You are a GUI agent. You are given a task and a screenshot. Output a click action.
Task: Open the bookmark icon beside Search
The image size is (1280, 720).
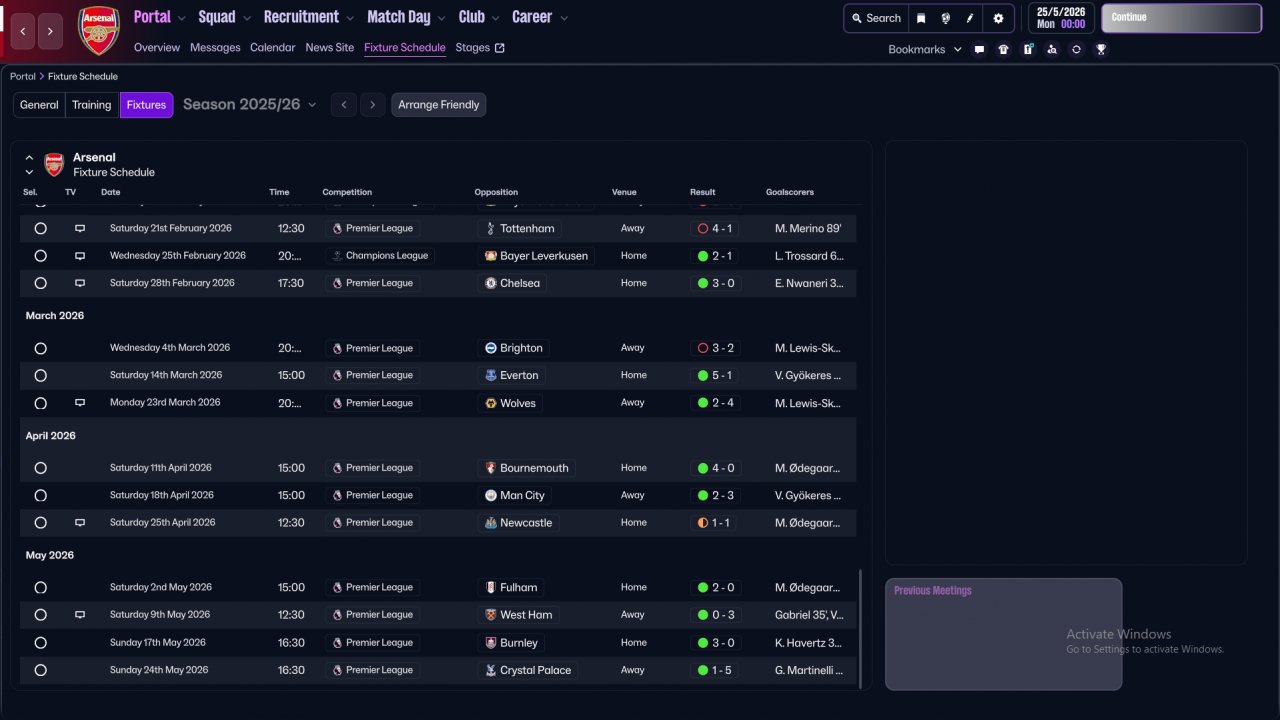click(921, 18)
